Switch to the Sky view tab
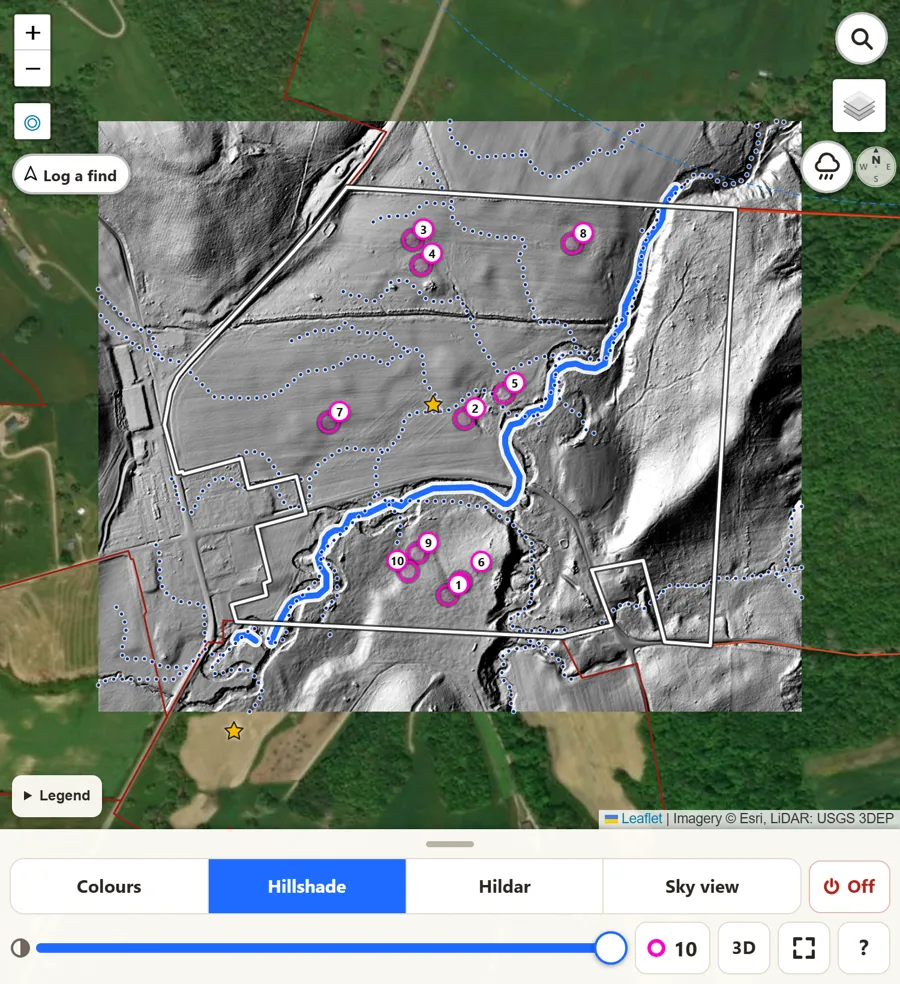900x984 pixels. [x=702, y=886]
